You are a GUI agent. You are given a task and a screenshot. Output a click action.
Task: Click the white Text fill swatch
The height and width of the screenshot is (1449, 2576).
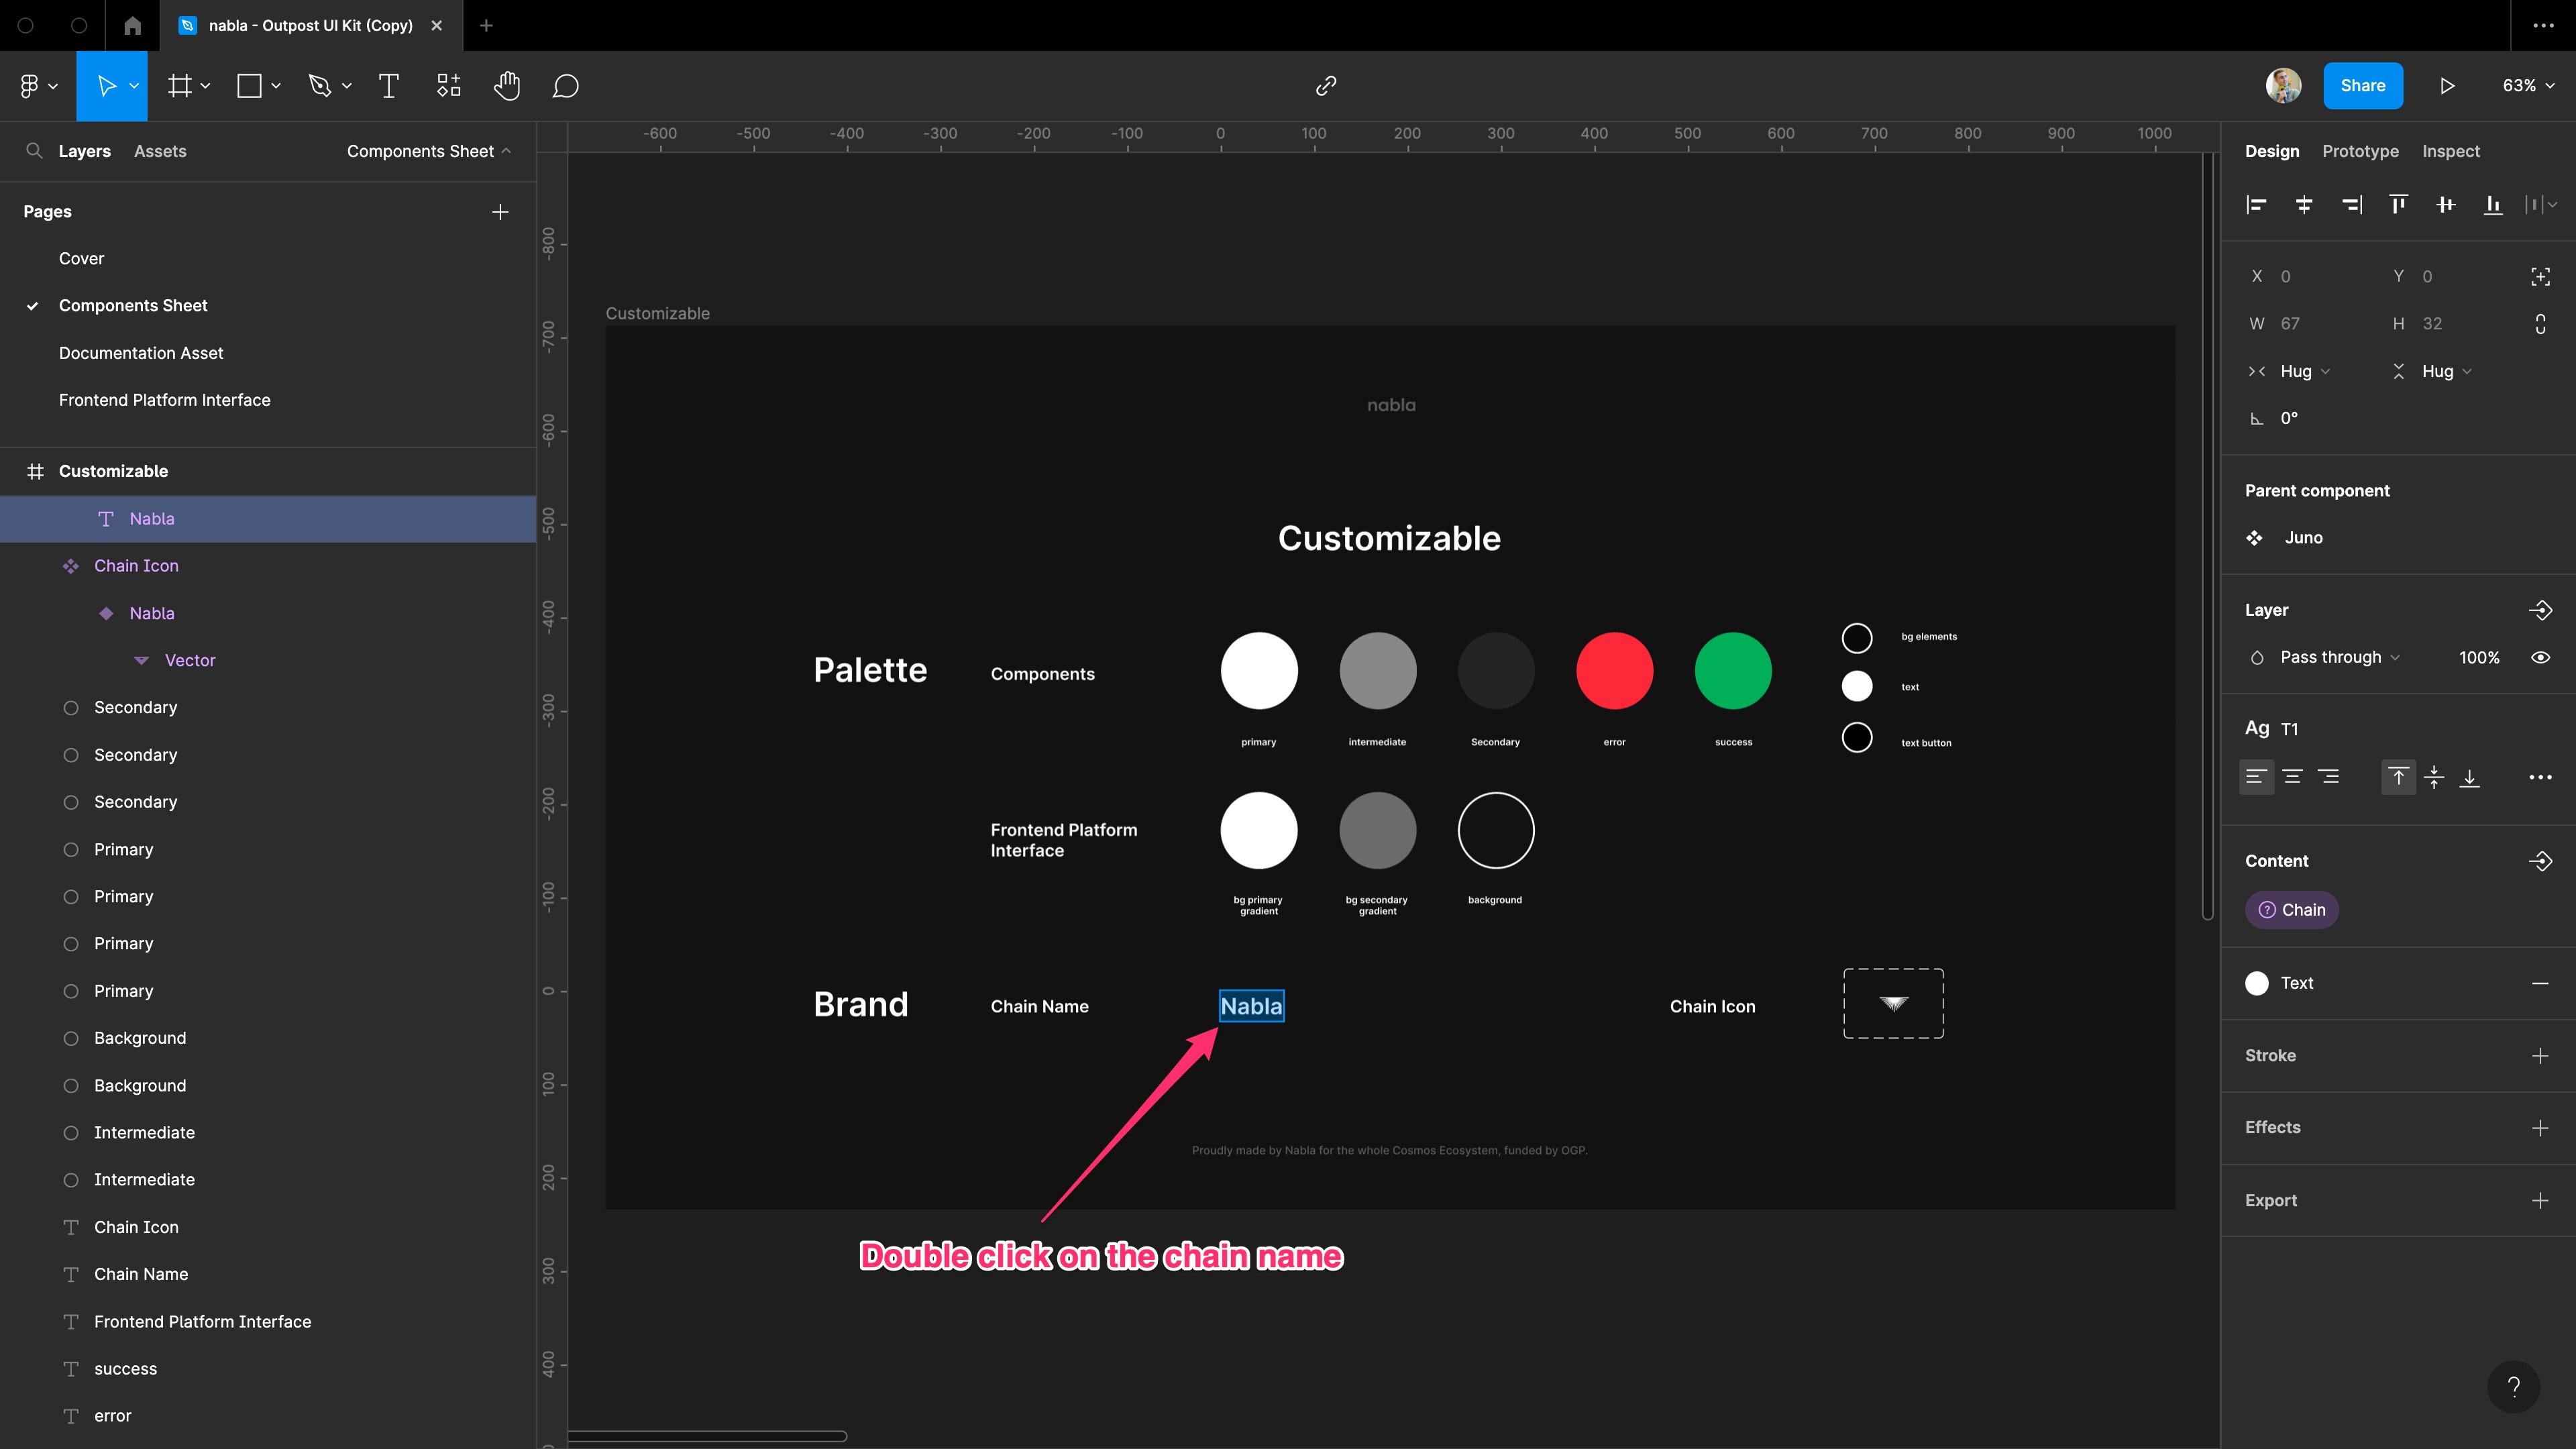click(2257, 983)
